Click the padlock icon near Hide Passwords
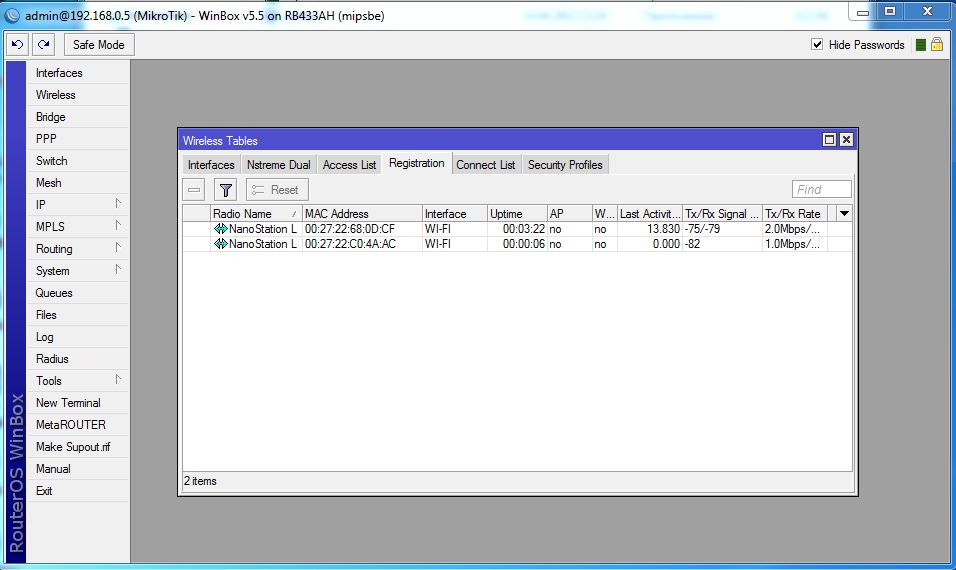Image resolution: width=956 pixels, height=570 pixels. point(937,45)
